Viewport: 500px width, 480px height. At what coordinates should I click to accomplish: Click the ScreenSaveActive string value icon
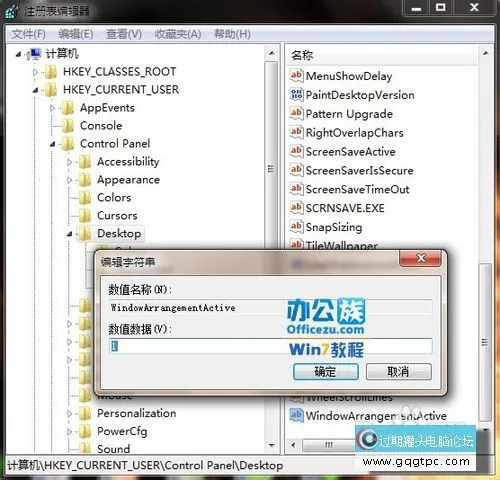pyautogui.click(x=296, y=151)
